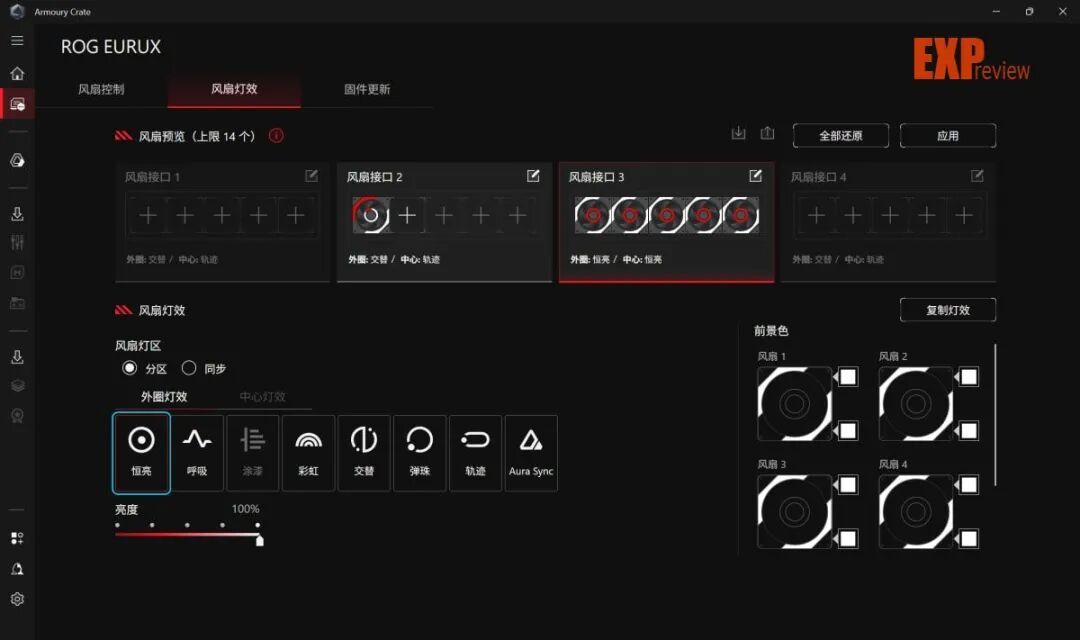Click the 亮度 brightness slider handle
The width and height of the screenshot is (1080, 640).
tap(260, 540)
